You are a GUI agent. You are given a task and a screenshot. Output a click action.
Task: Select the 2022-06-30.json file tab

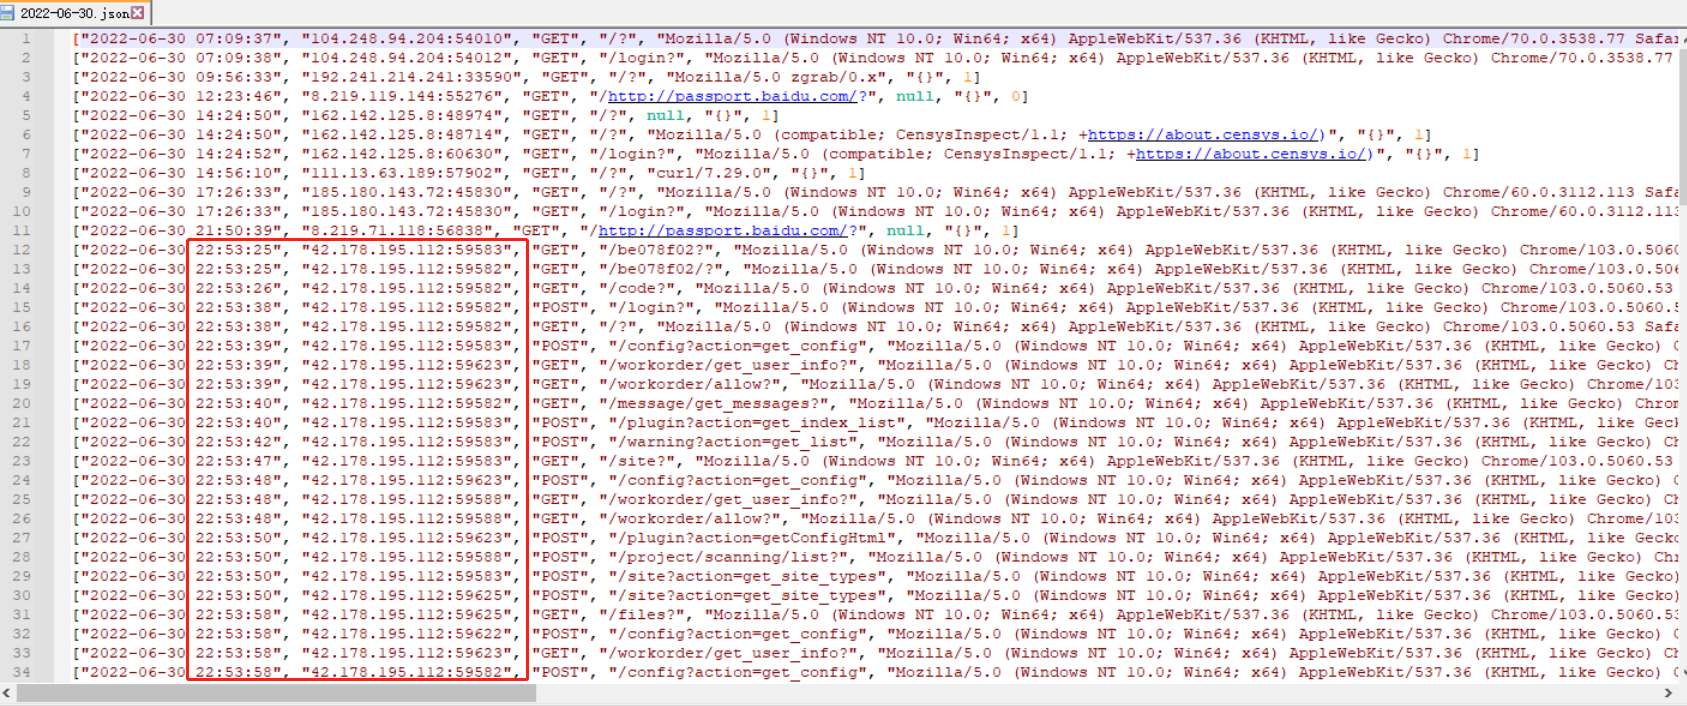74,13
